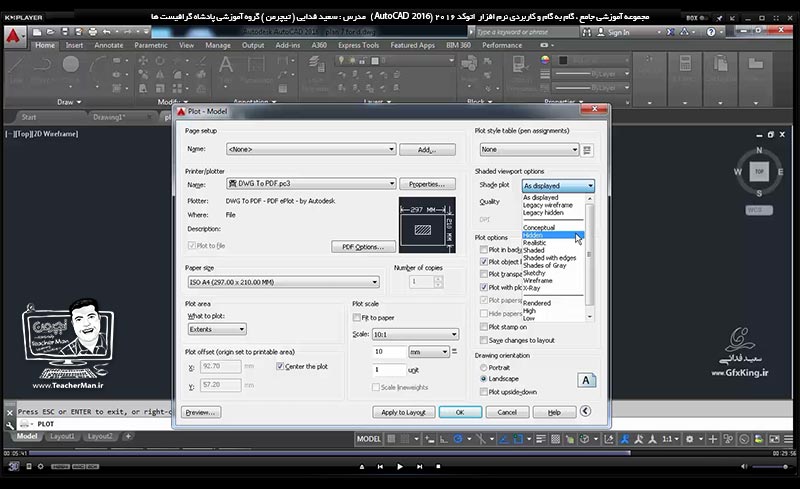800x489 pixels.
Task: Click the plot scale value 10 field
Action: [x=389, y=352]
